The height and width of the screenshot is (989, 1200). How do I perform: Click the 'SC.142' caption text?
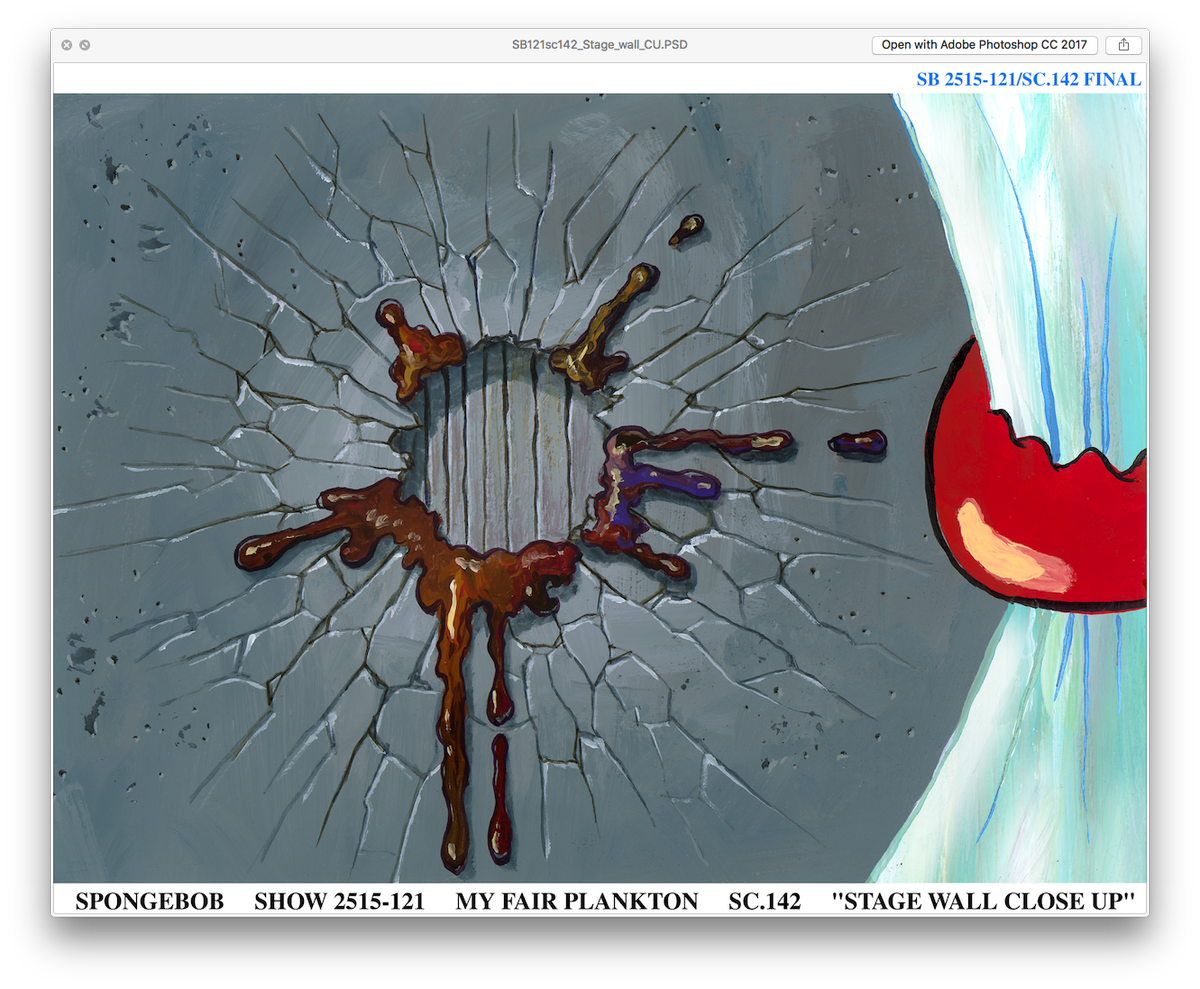(765, 901)
